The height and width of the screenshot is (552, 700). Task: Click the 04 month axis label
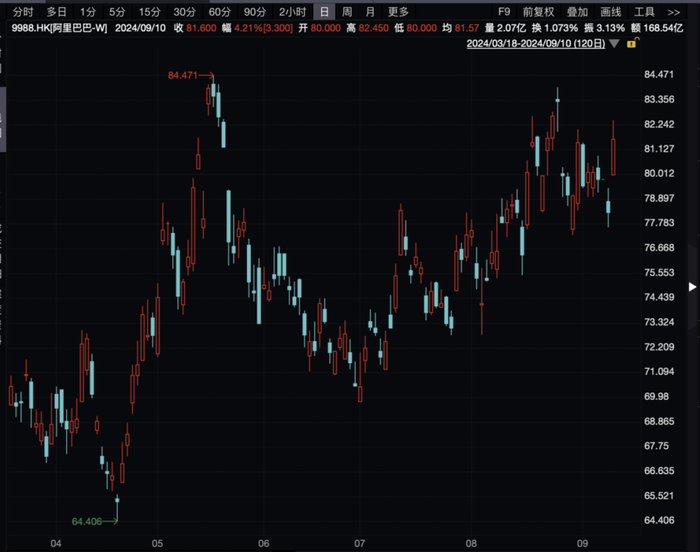56,544
